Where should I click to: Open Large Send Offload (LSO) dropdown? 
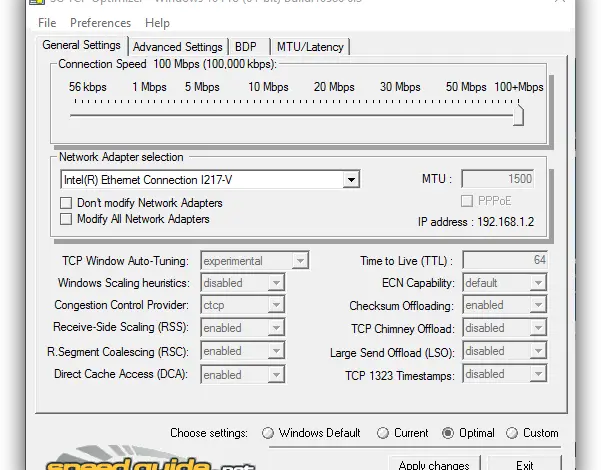[538, 351]
